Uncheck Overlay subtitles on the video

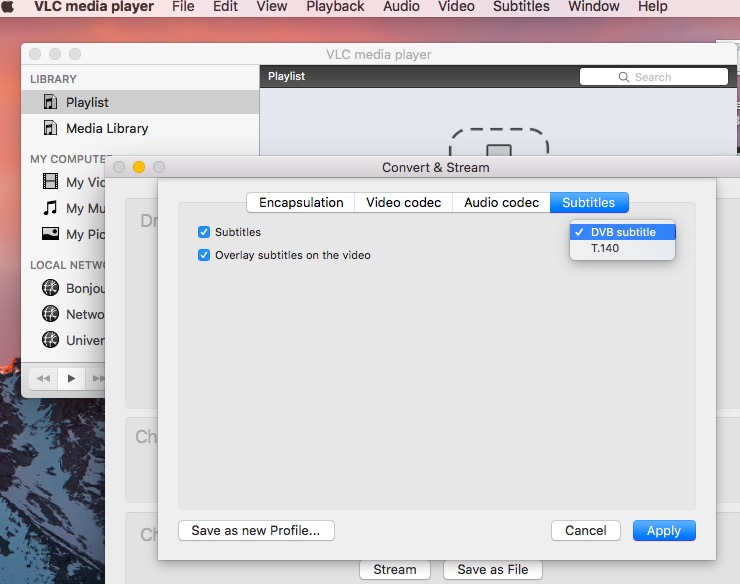204,255
